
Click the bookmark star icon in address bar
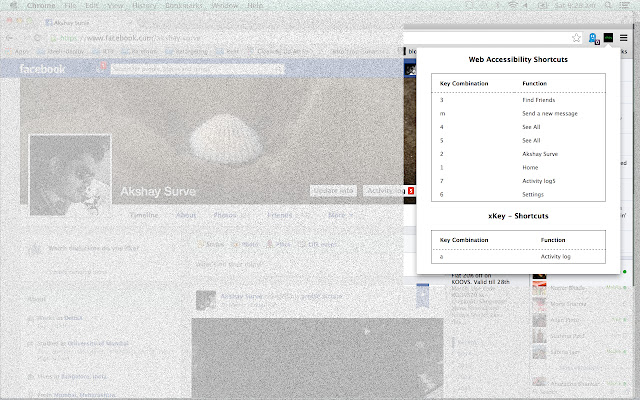pos(577,38)
